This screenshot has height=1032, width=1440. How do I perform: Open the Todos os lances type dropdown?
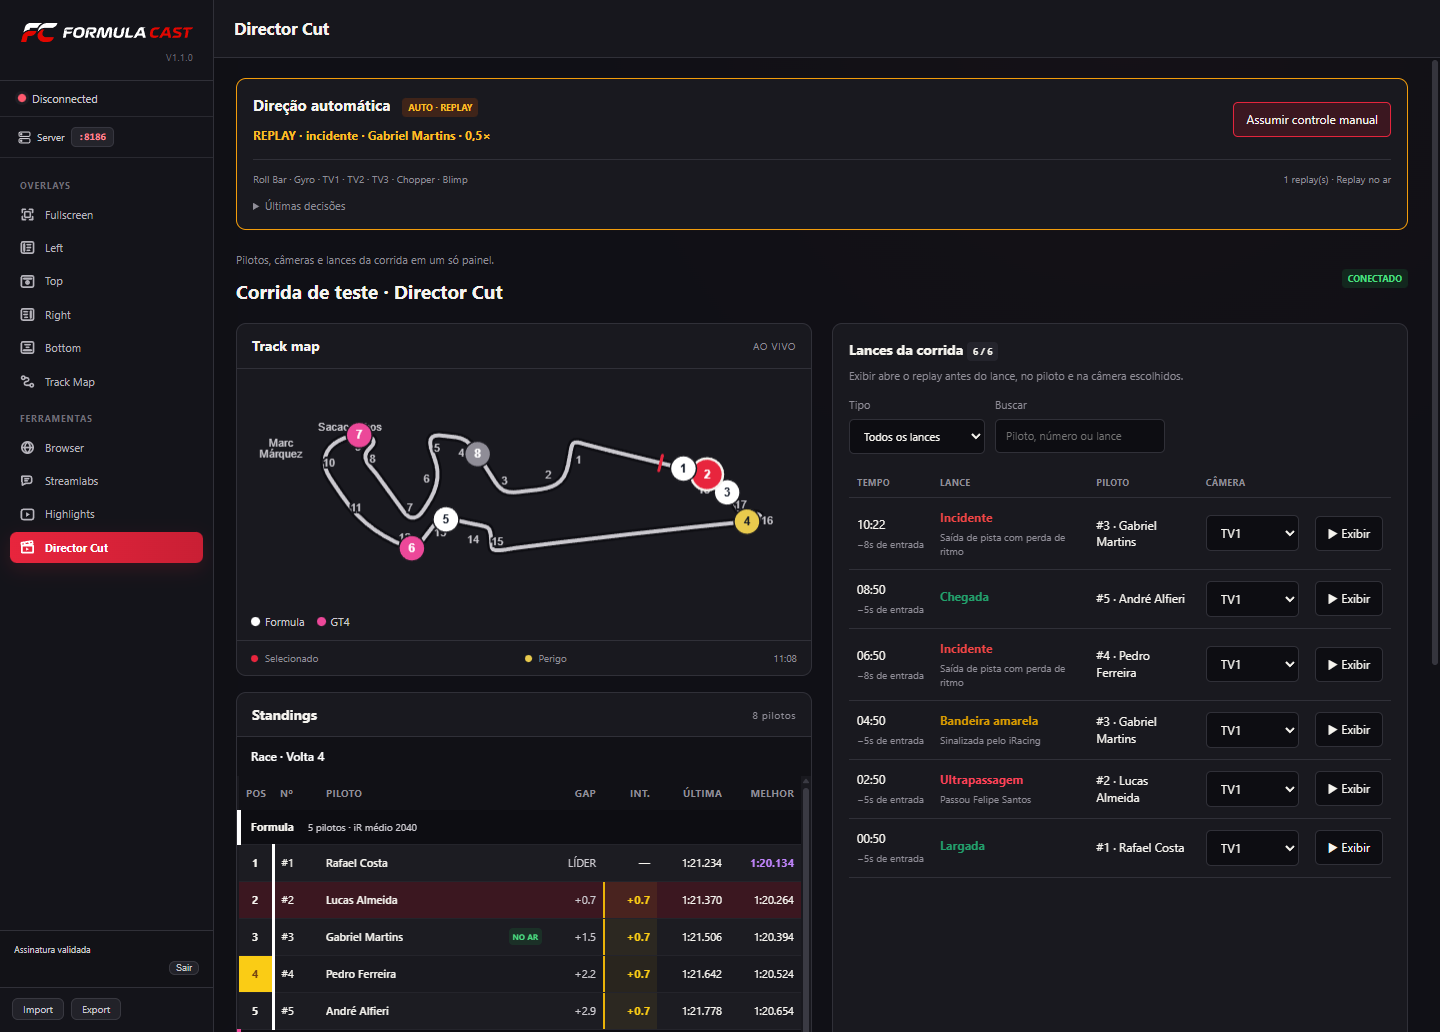917,437
